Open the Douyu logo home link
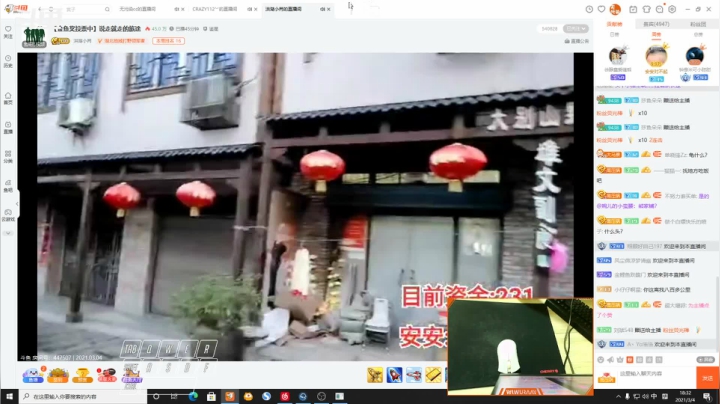This screenshot has width=720, height=404. pyautogui.click(x=16, y=9)
